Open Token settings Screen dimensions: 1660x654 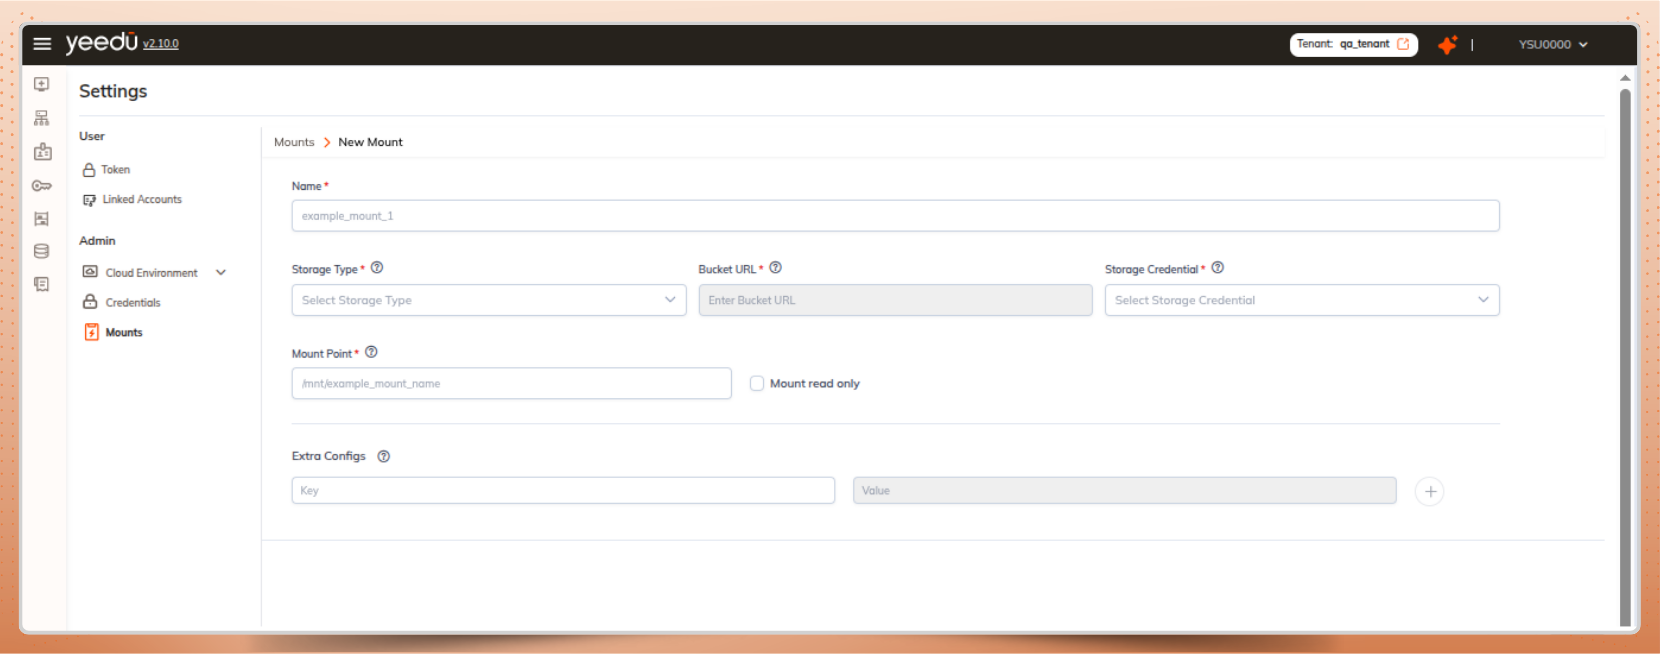pos(106,170)
